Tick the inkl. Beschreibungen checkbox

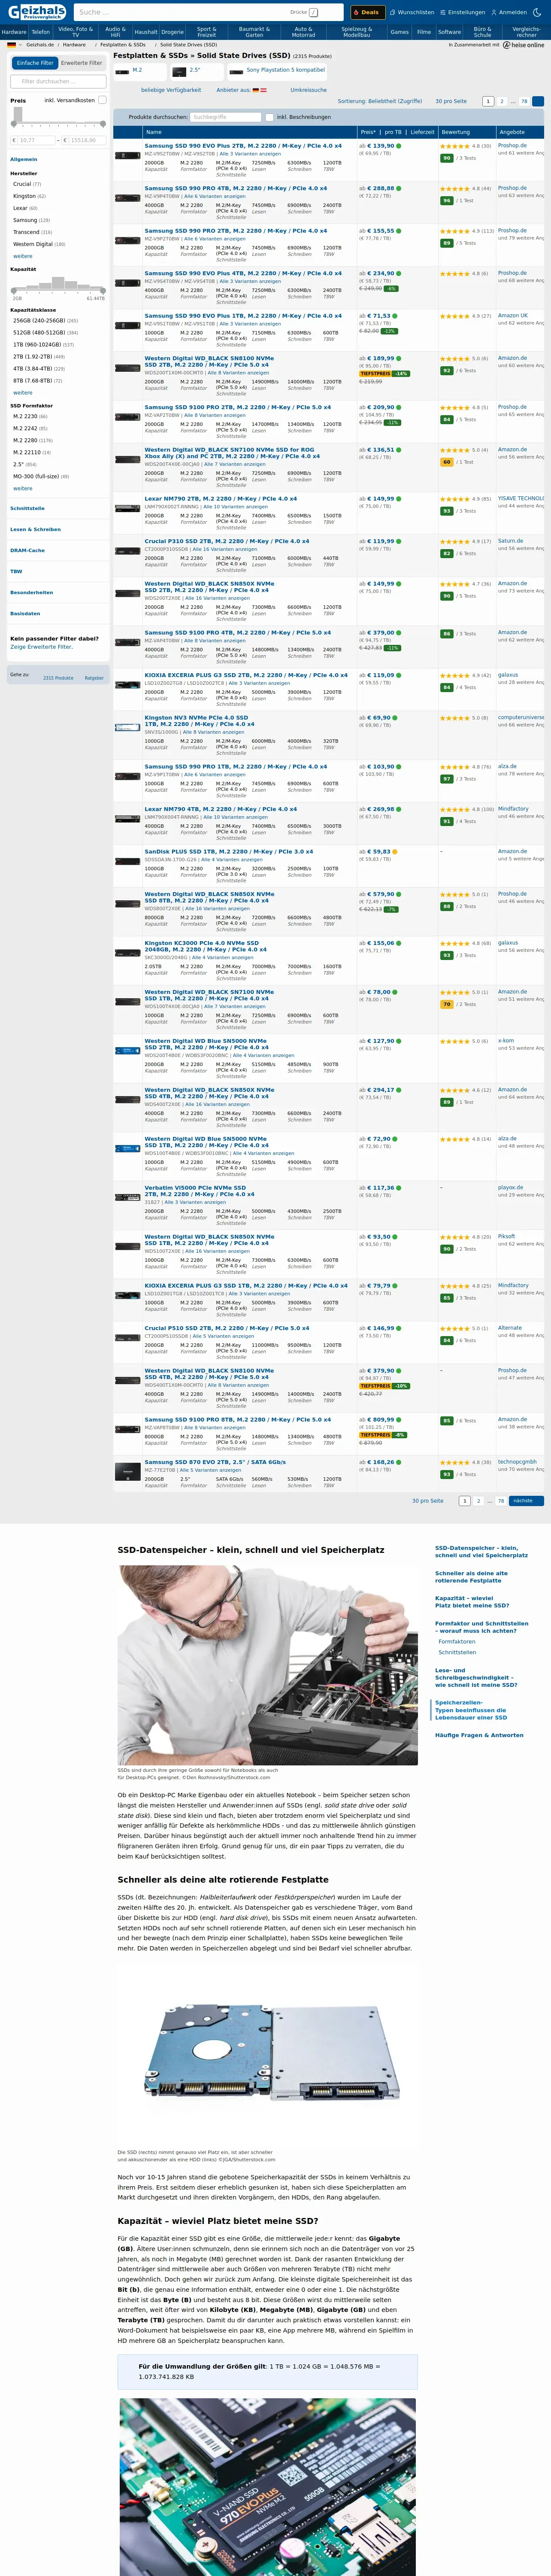tap(270, 117)
